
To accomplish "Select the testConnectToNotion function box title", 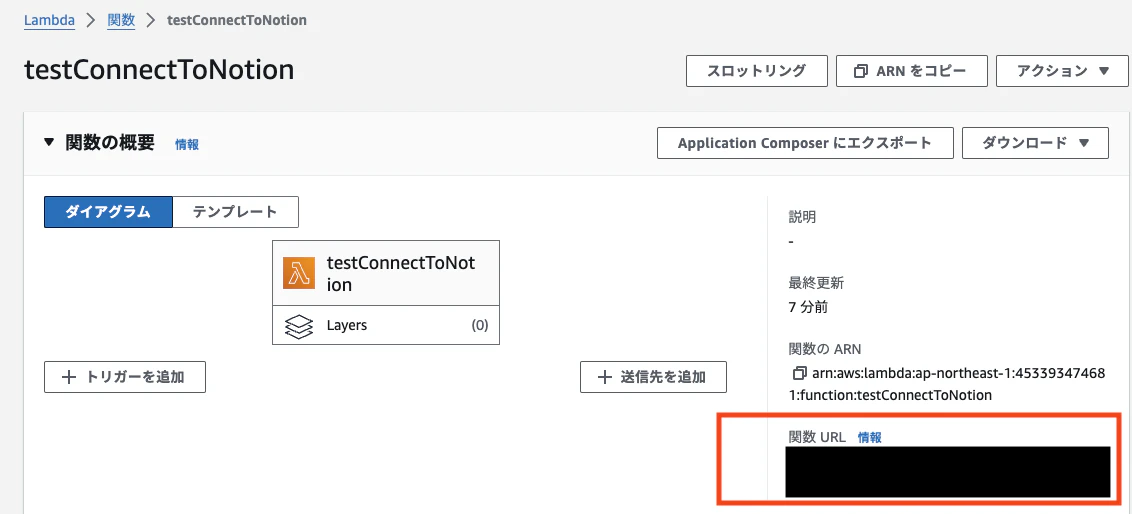I will click(x=401, y=274).
